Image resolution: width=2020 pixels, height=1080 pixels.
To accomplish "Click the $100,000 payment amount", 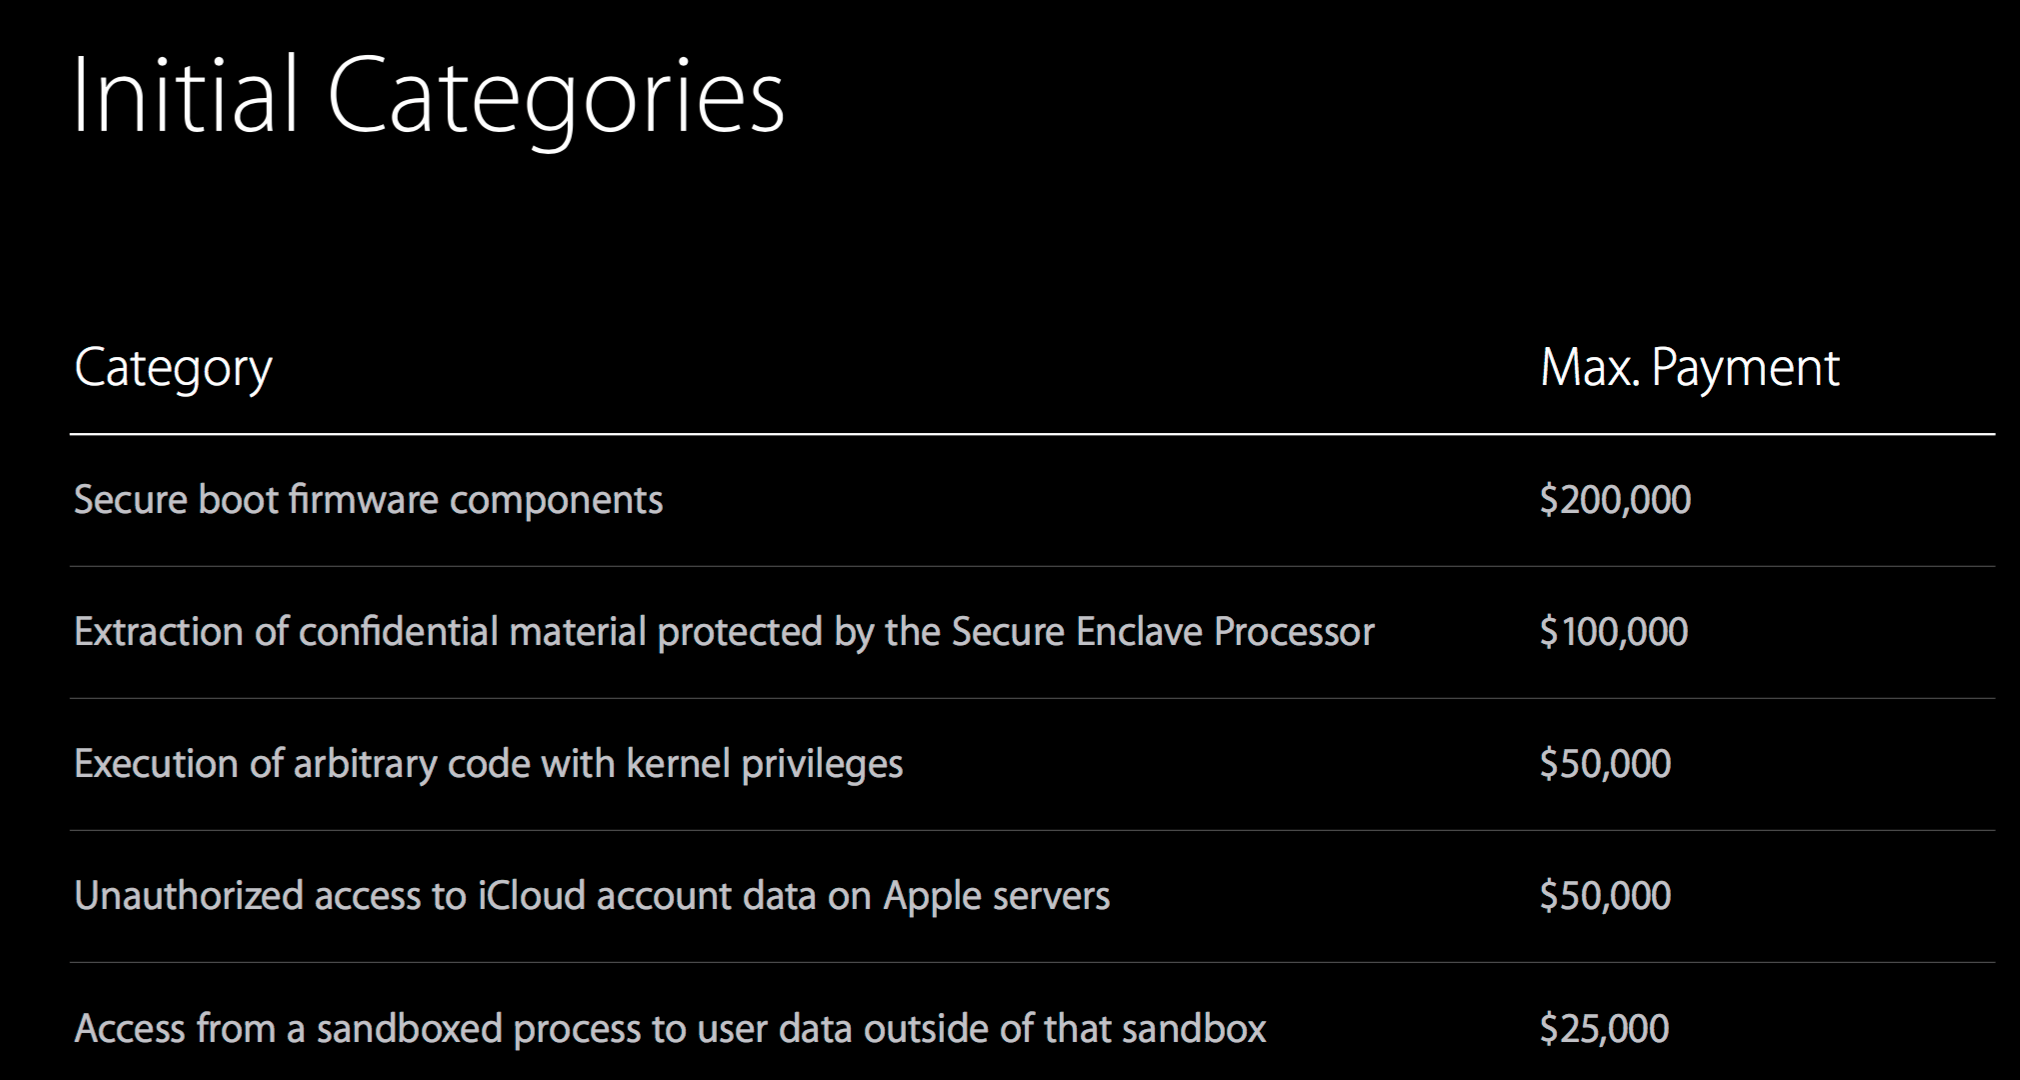I will [1614, 632].
